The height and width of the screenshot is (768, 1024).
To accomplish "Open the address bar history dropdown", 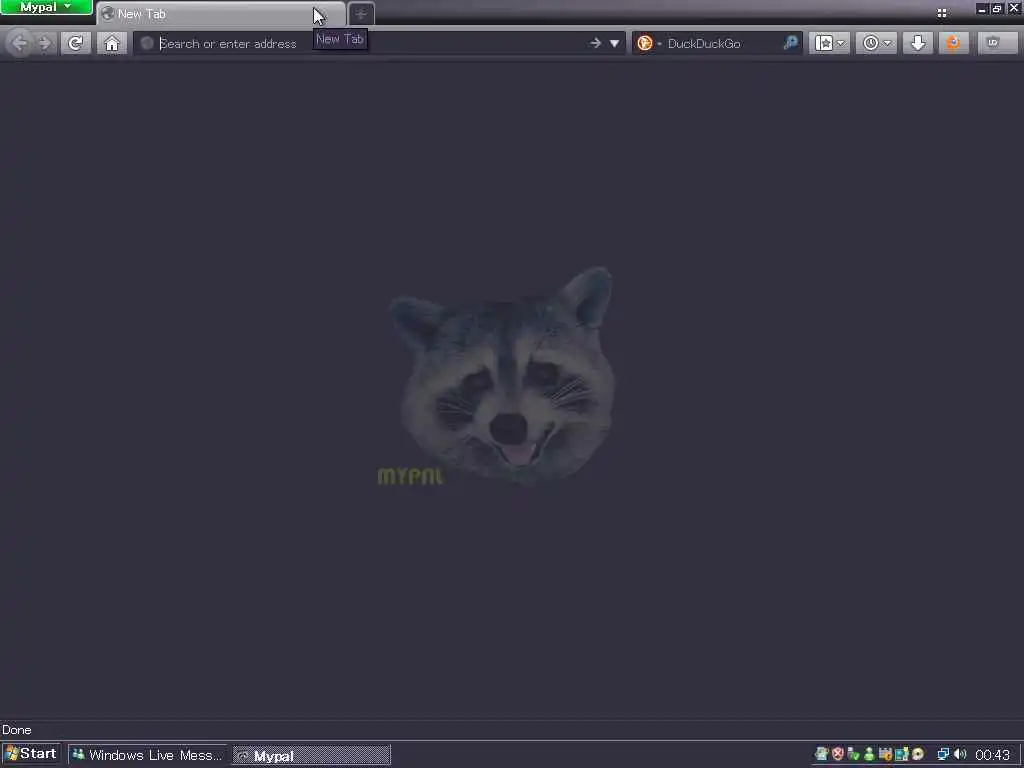I will coord(615,44).
